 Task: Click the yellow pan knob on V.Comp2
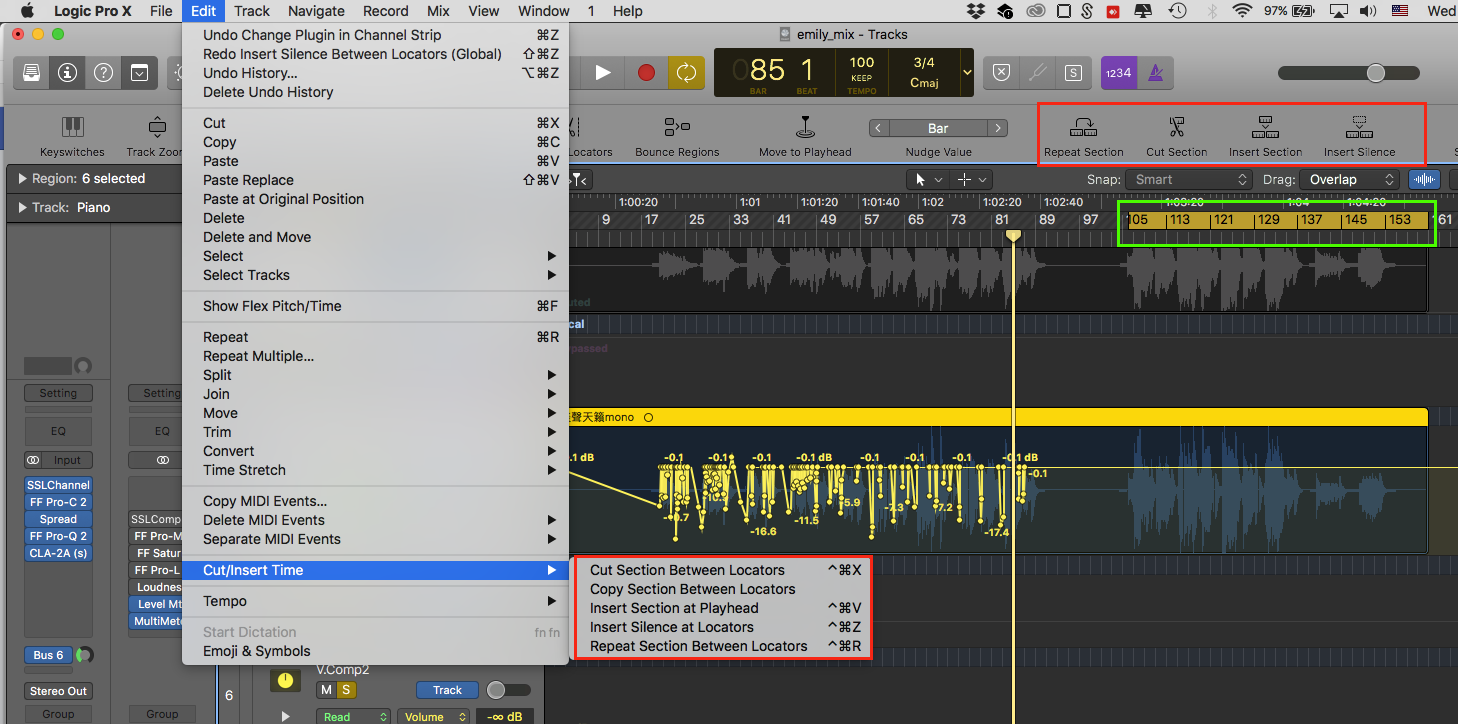coord(286,680)
